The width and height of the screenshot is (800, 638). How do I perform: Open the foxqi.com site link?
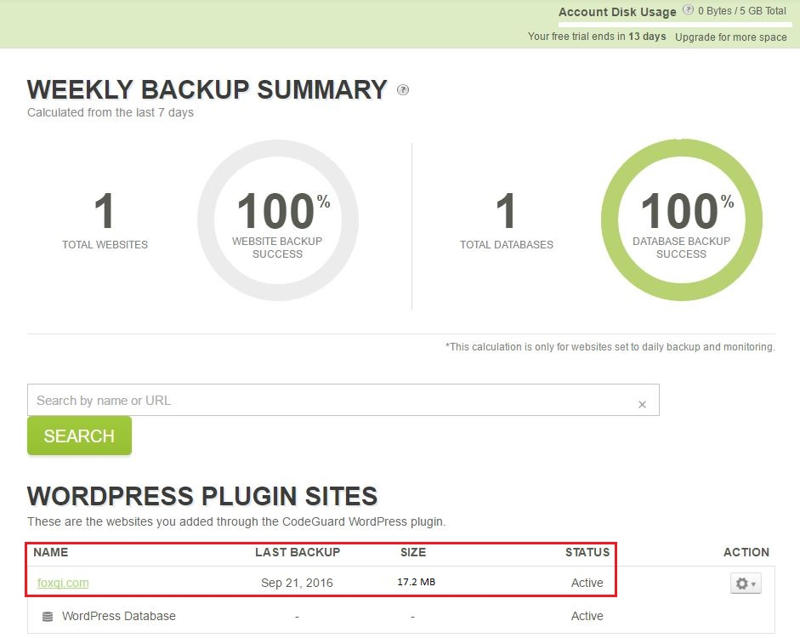(63, 583)
